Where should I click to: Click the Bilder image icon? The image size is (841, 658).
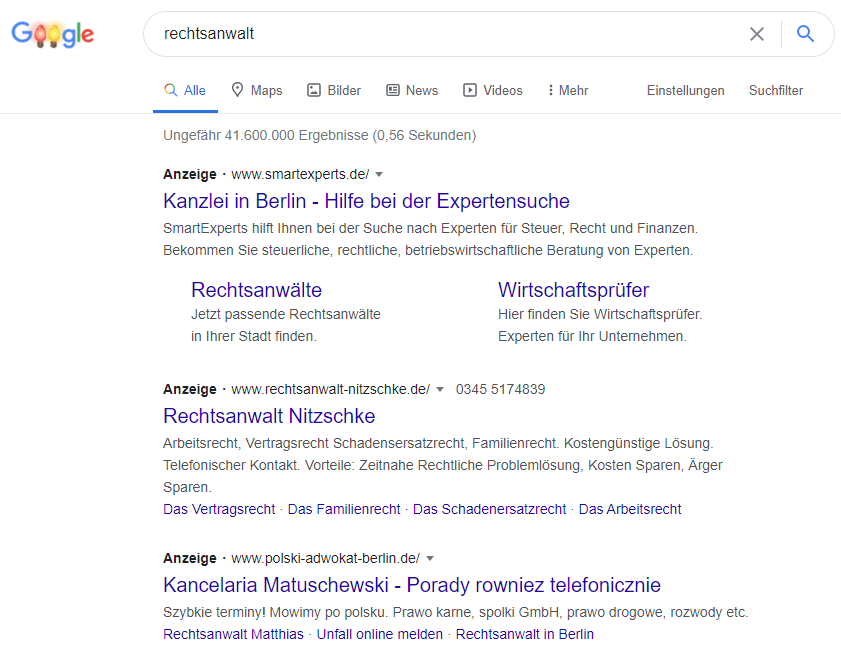[314, 90]
